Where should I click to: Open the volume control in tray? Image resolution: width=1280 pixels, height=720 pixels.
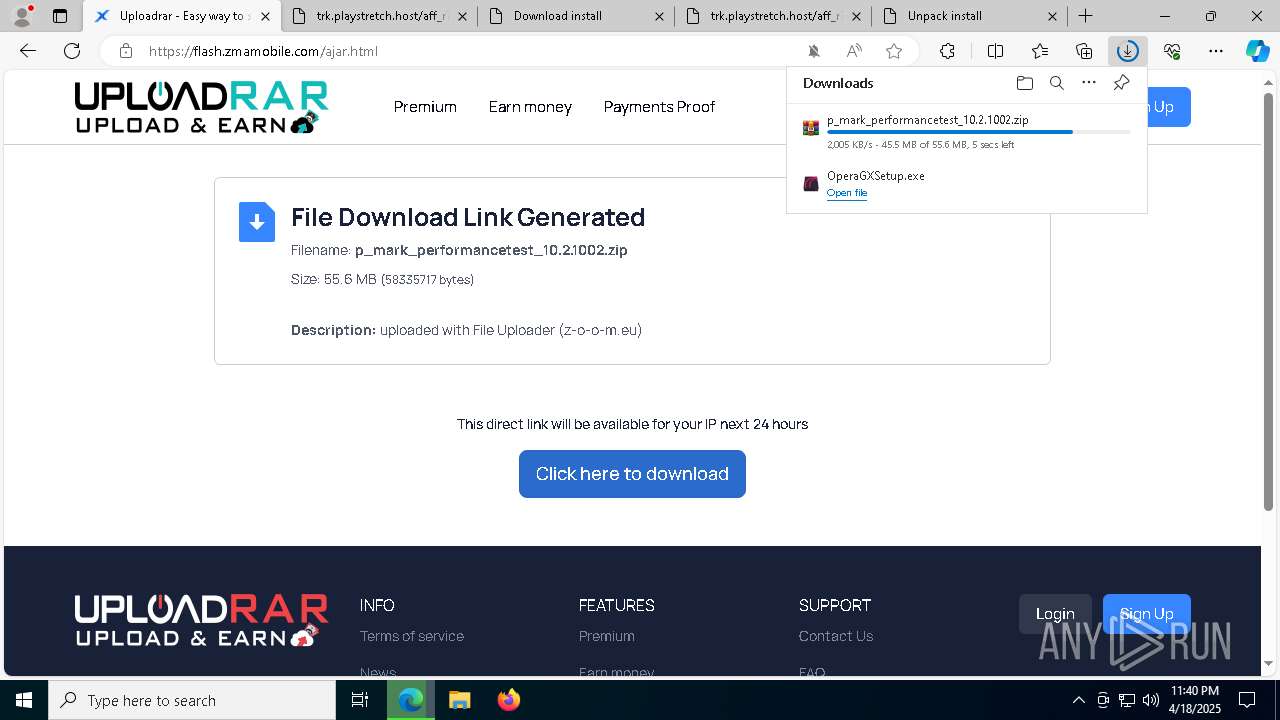[x=1151, y=700]
